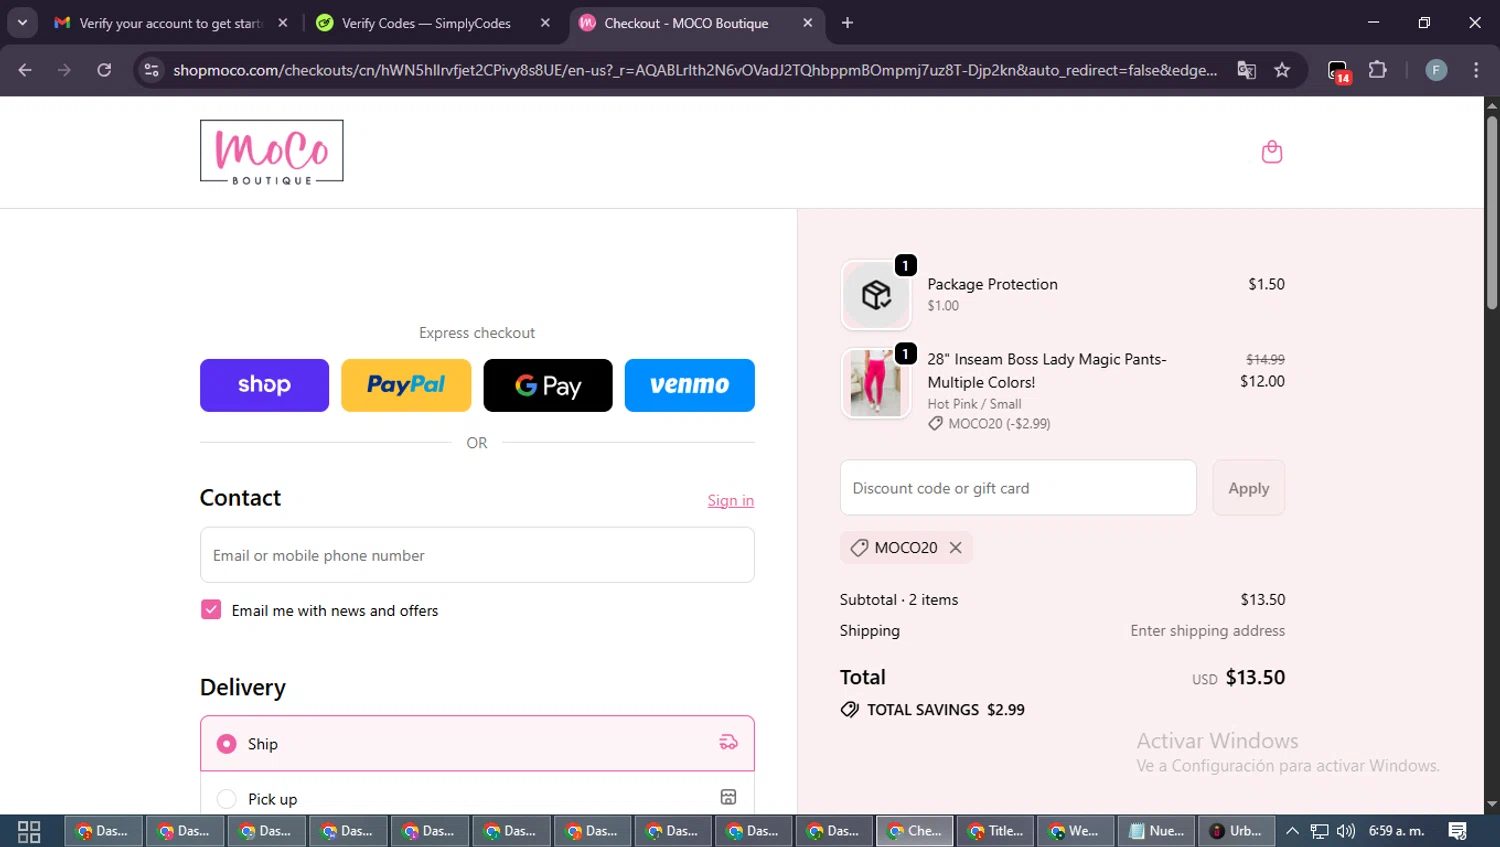Open the Extensions puzzle icon
Screen dimensions: 1500x847
pyautogui.click(x=1378, y=70)
